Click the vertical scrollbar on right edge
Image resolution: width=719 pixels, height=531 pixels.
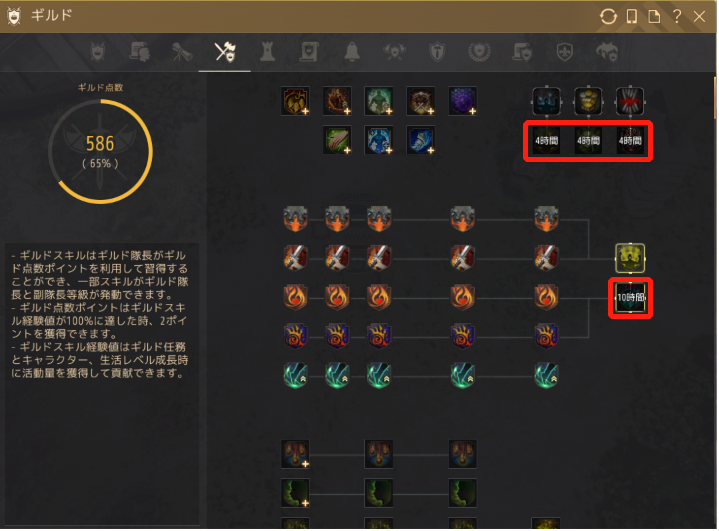point(715,98)
